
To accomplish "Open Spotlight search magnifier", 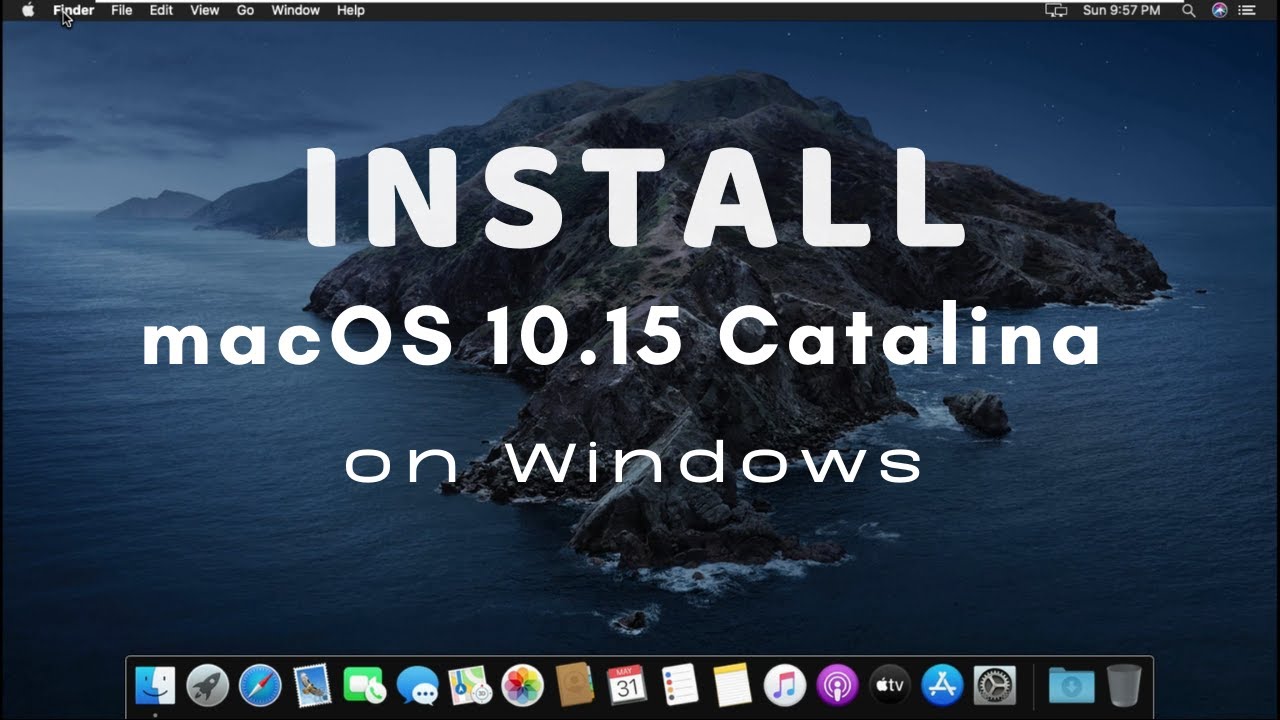I will pos(1188,10).
